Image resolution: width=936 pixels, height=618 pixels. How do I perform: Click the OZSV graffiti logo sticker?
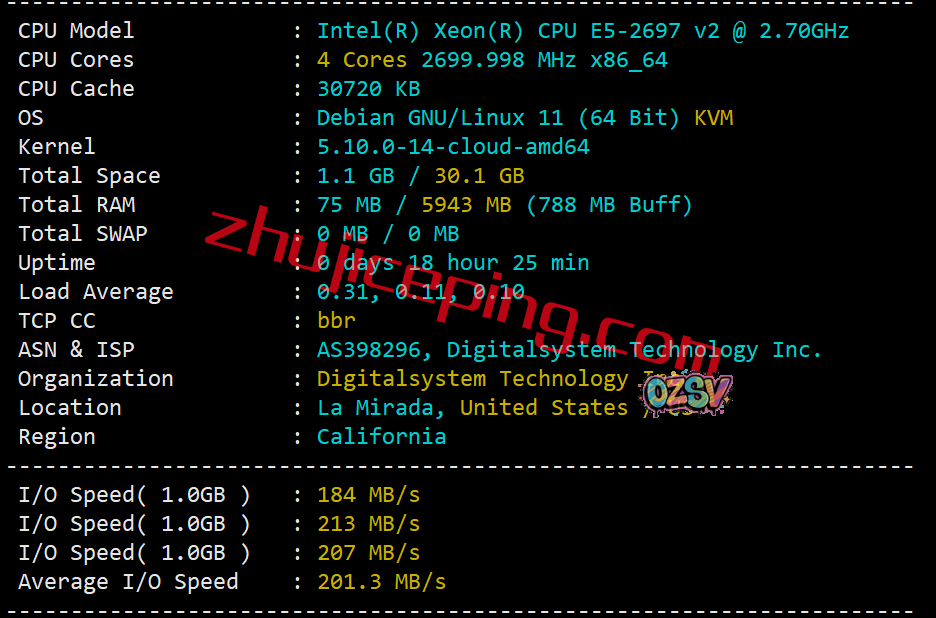coord(685,394)
